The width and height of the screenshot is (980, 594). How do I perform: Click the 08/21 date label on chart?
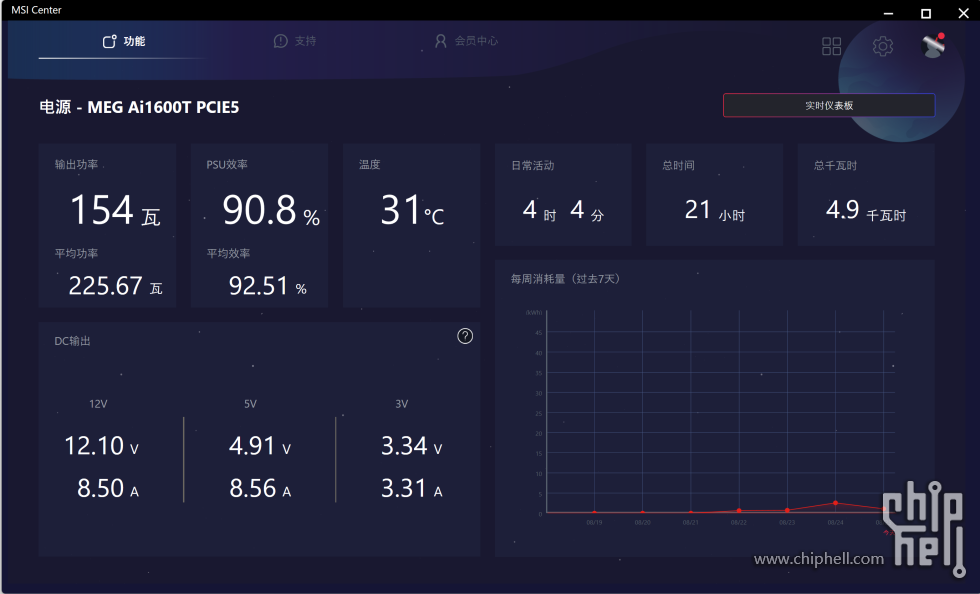(x=691, y=522)
